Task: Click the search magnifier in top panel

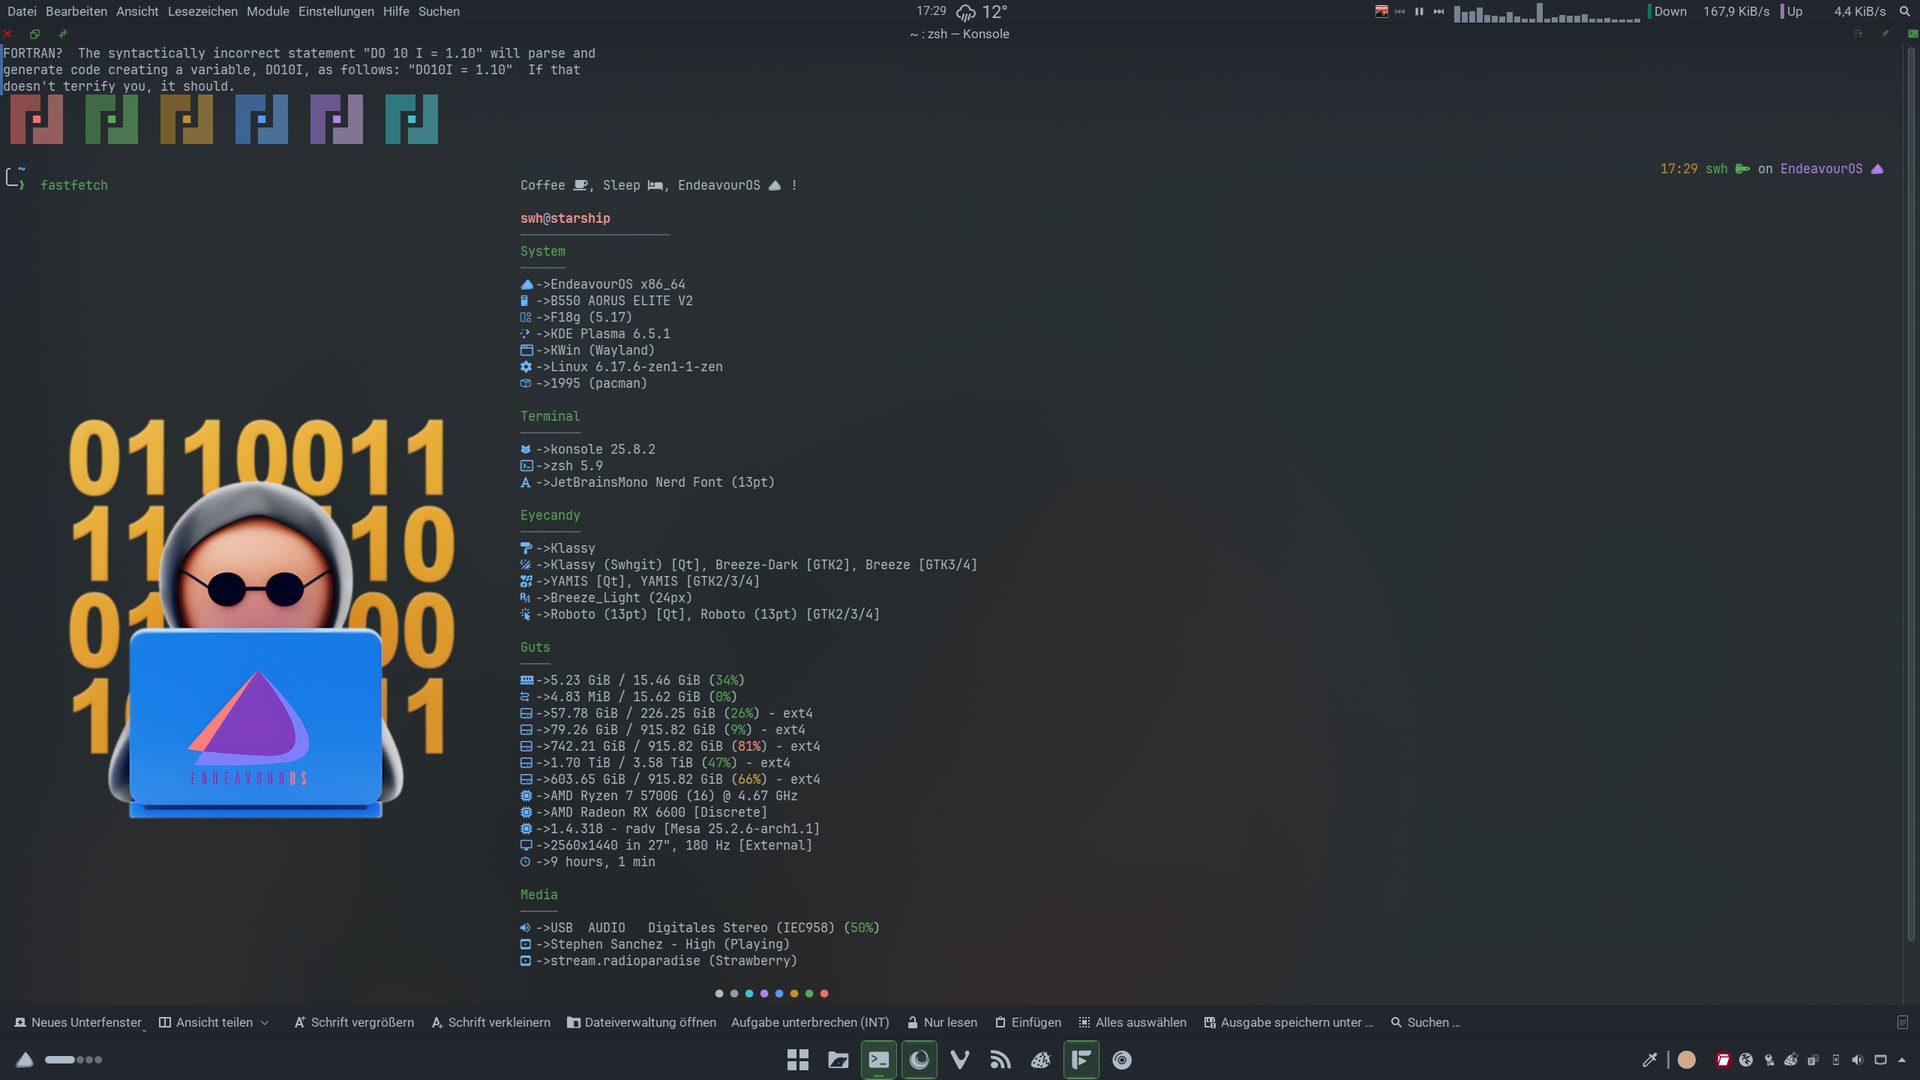Action: click(1904, 12)
